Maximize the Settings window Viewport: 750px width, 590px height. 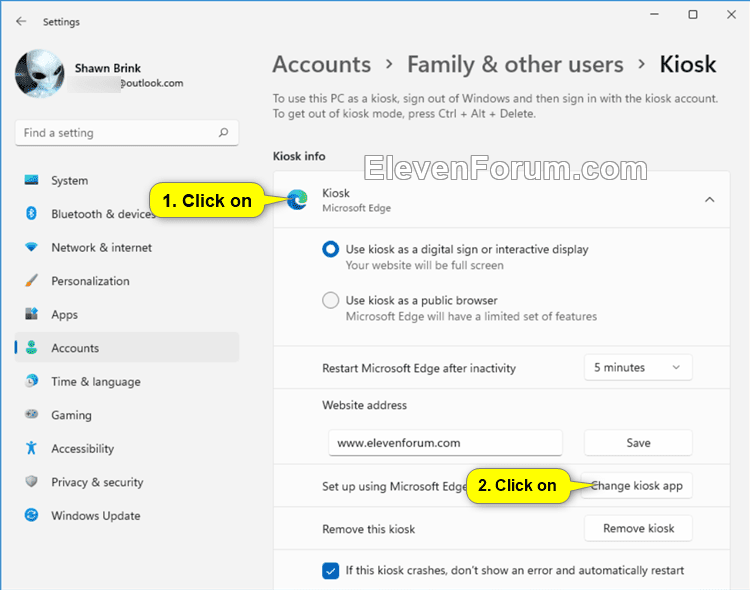pyautogui.click(x=693, y=14)
